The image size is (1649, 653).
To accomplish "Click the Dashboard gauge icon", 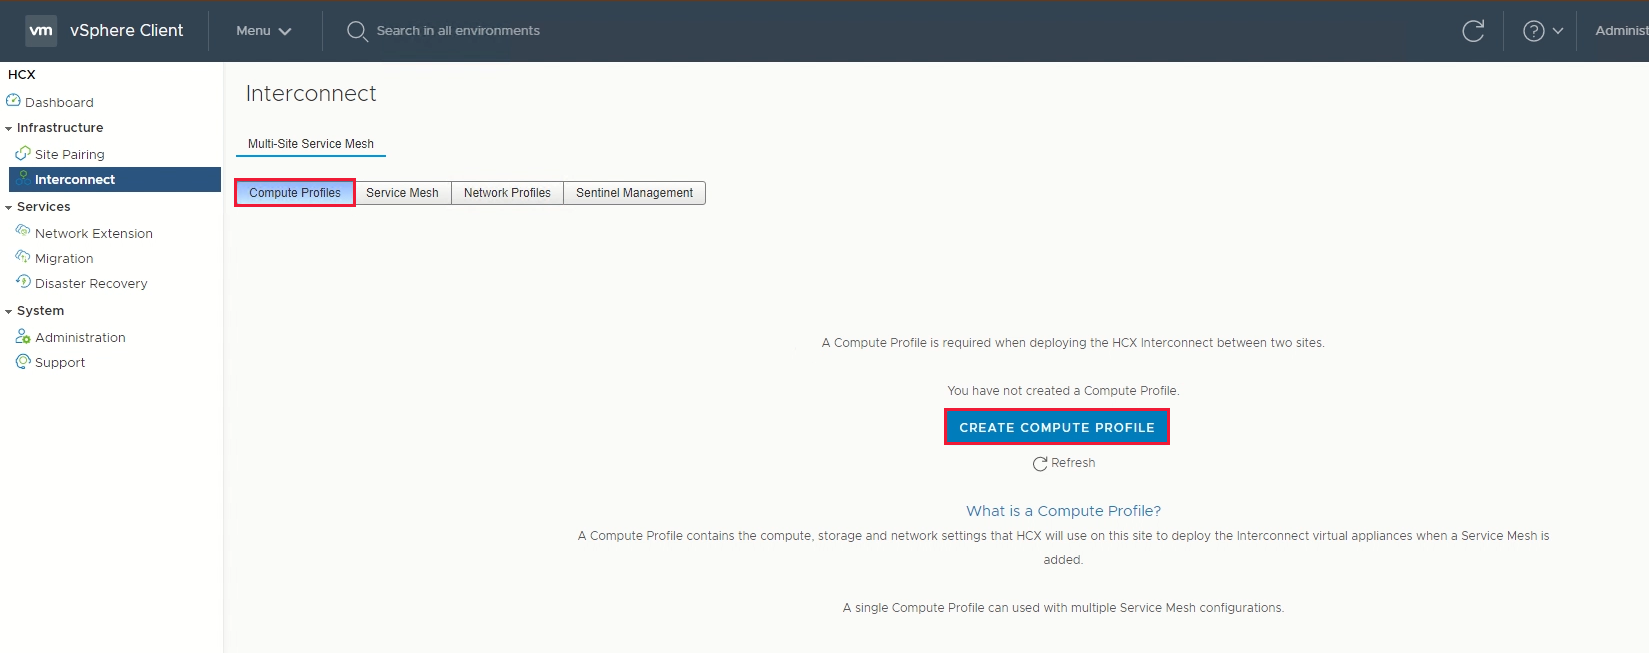I will [x=13, y=101].
